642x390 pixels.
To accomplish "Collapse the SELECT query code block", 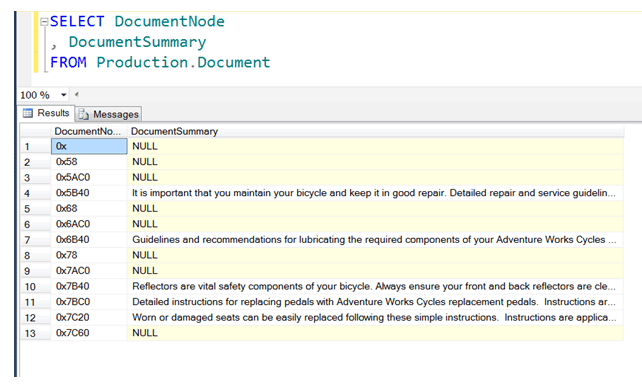I will click(x=44, y=22).
